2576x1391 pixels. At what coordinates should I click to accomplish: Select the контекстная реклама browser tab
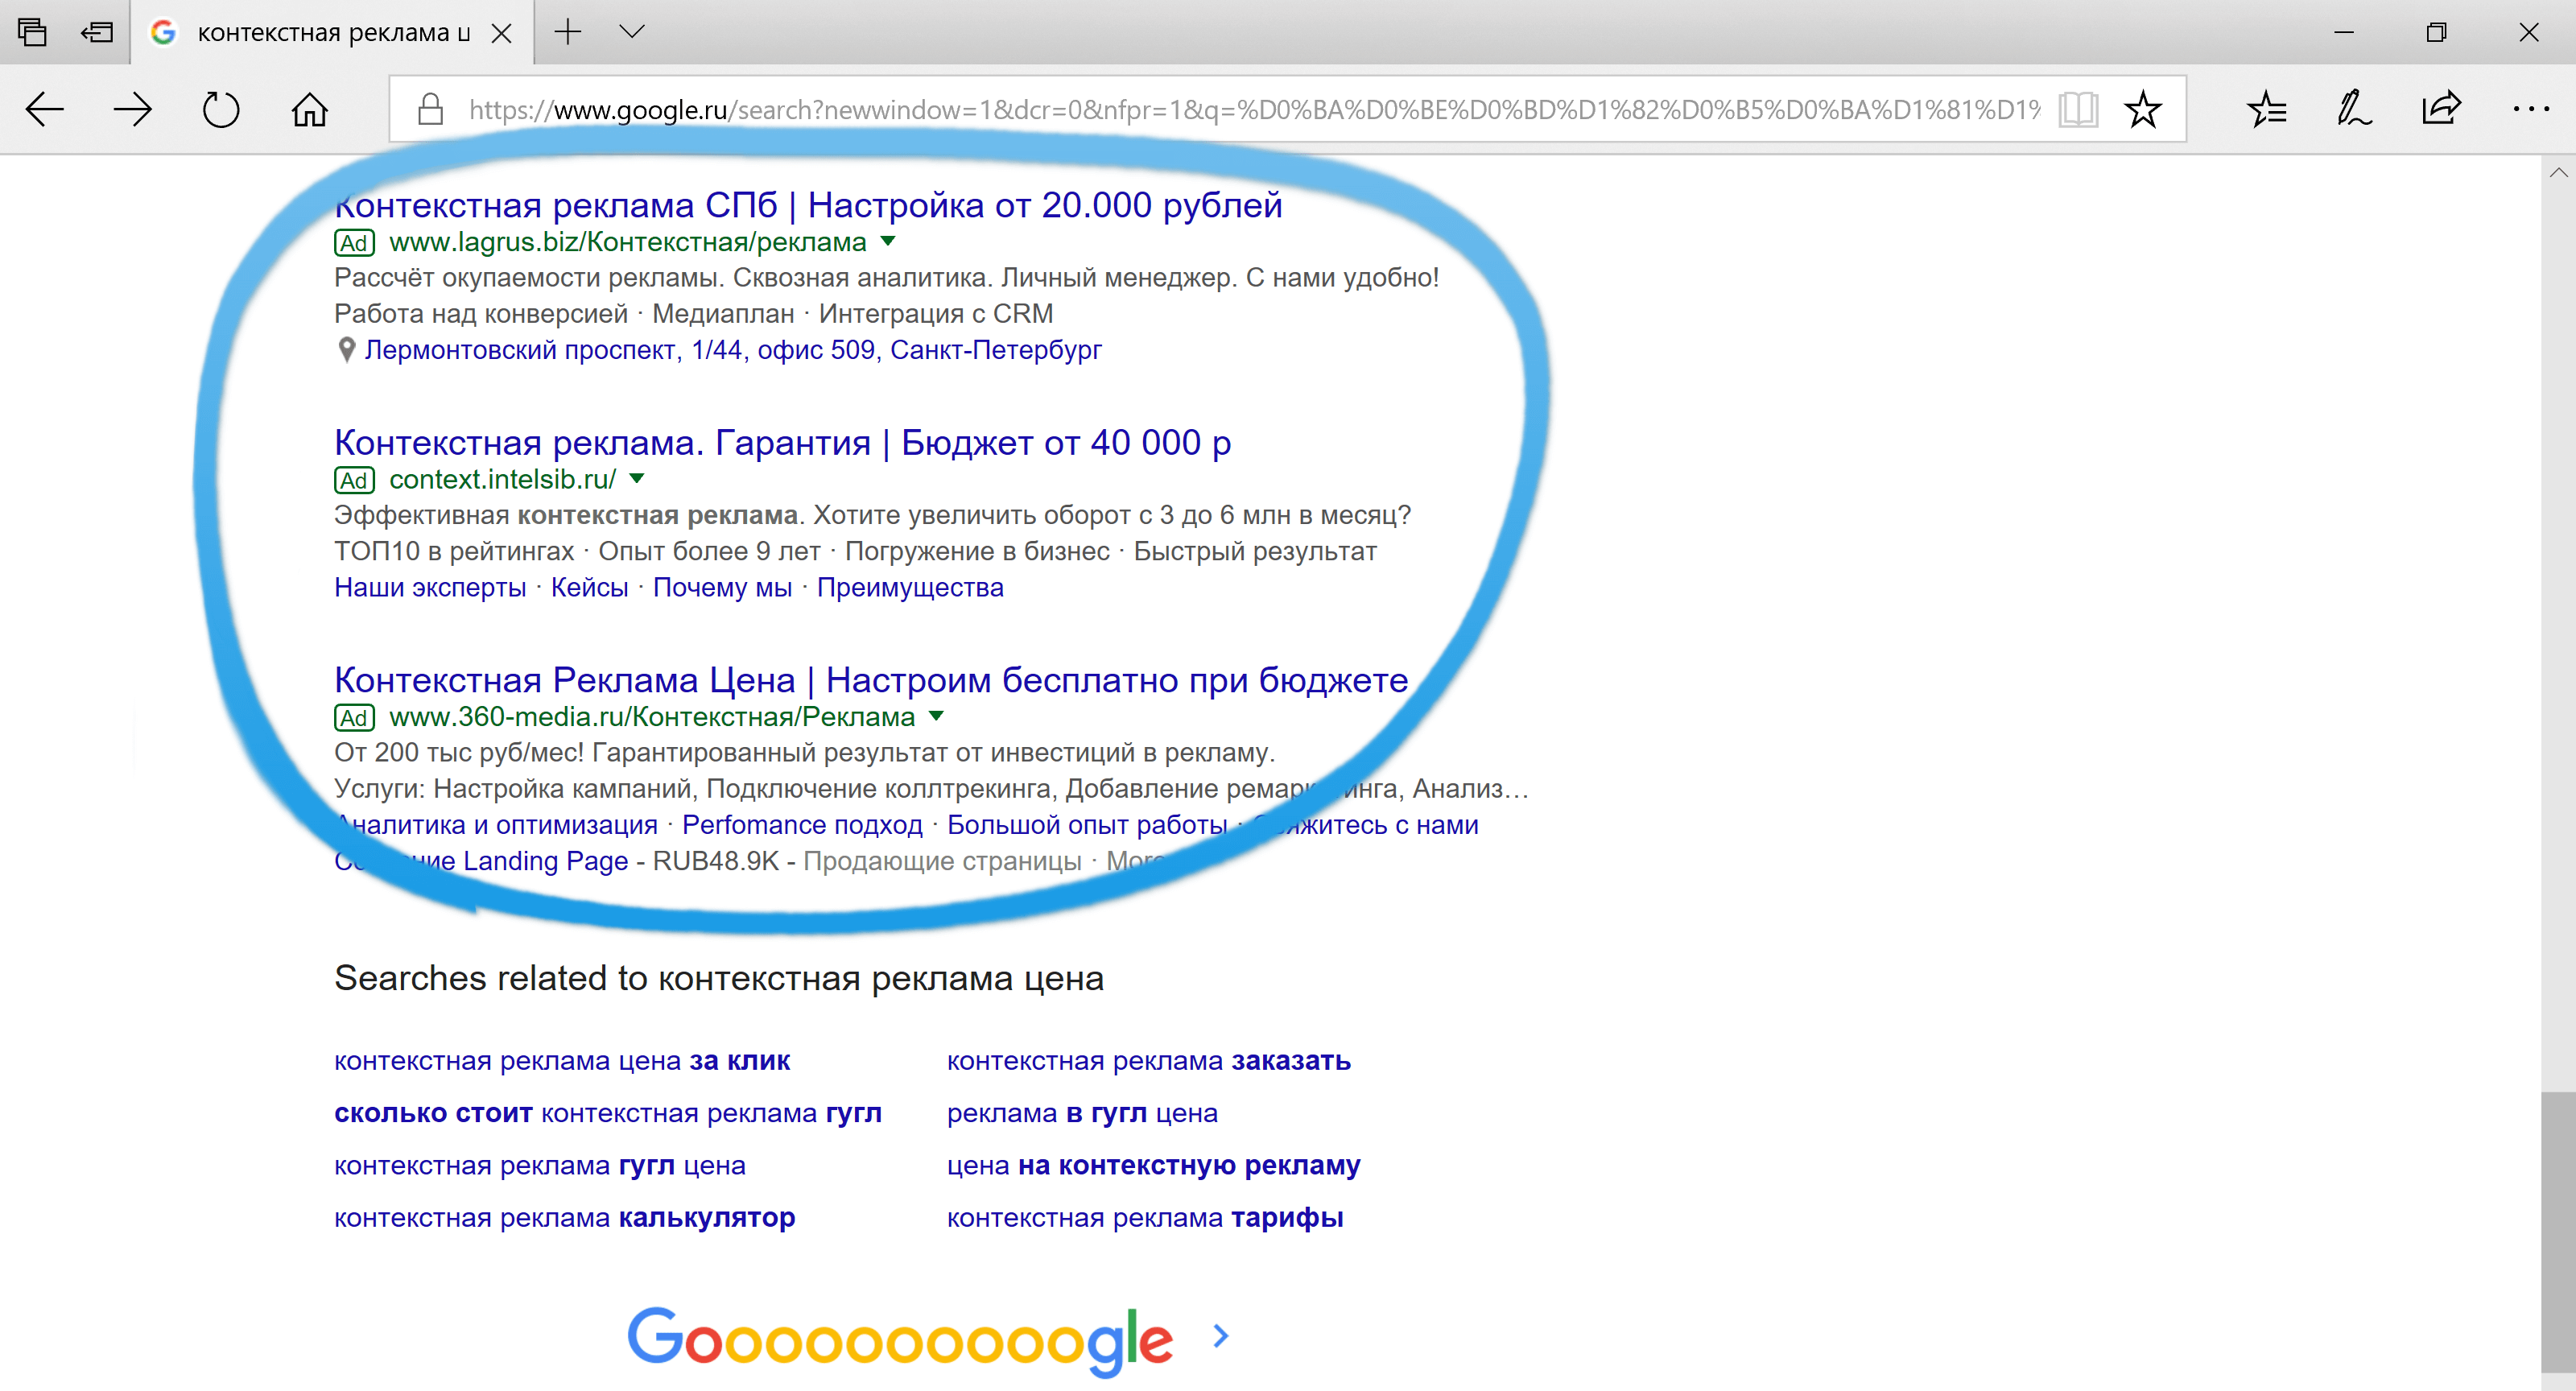pyautogui.click(x=332, y=33)
